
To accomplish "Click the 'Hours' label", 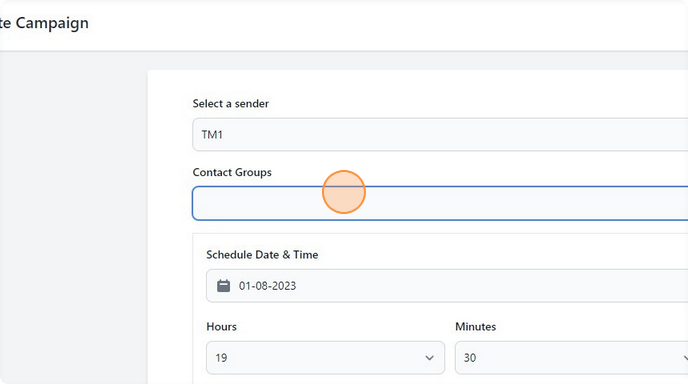I will [x=221, y=327].
